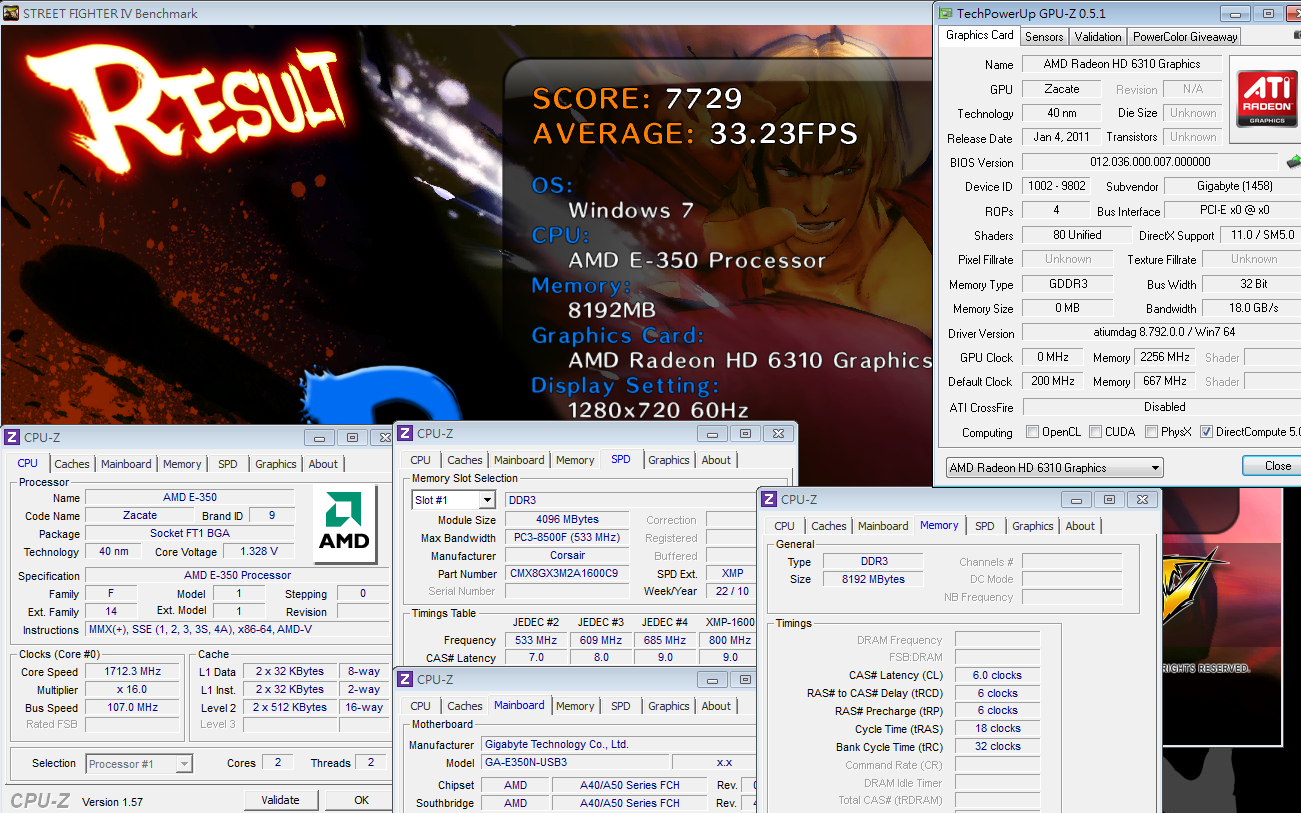Screen dimensions: 1301x813
Task: Click the GPU-Z Device ID value 1002 - 9802
Action: [1056, 186]
